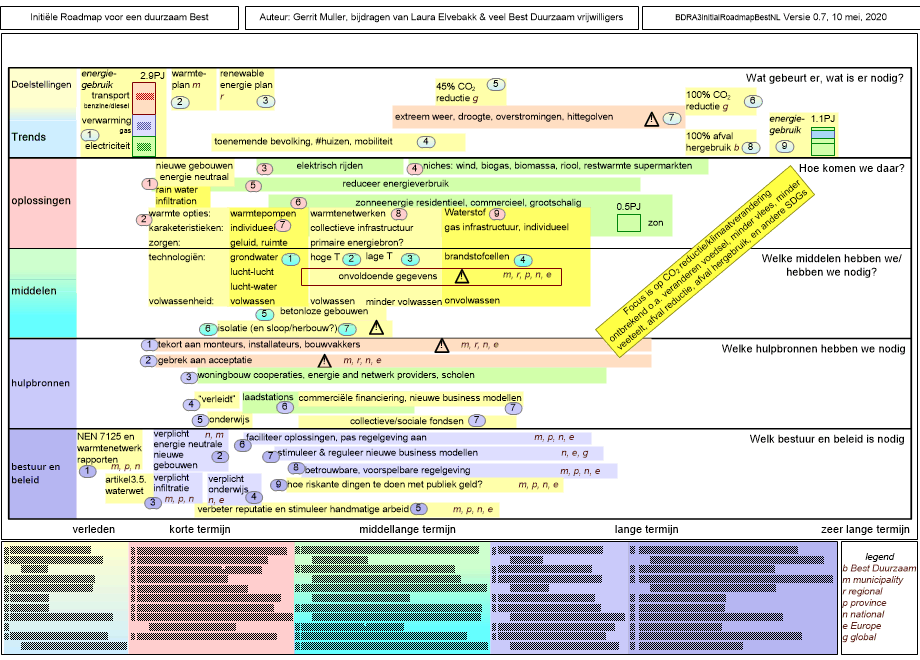Select pink circle 5 before reduceer energieverbruik
920x660 pixels.
click(x=253, y=186)
